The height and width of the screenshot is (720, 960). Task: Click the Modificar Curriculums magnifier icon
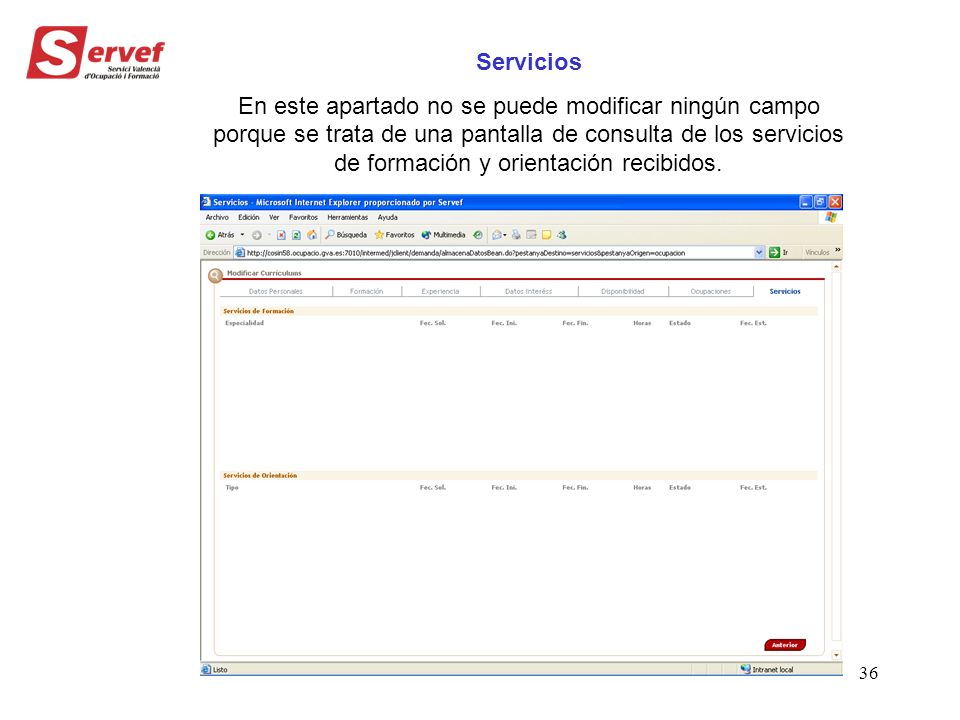click(x=215, y=276)
